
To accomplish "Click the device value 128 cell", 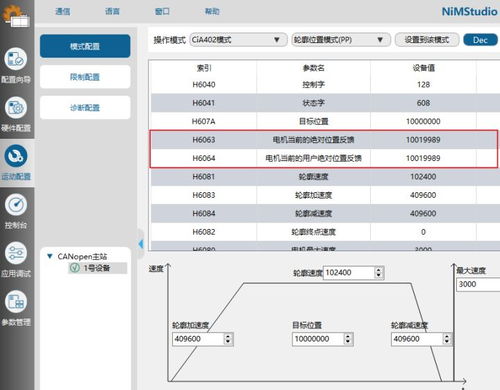I will pyautogui.click(x=423, y=85).
